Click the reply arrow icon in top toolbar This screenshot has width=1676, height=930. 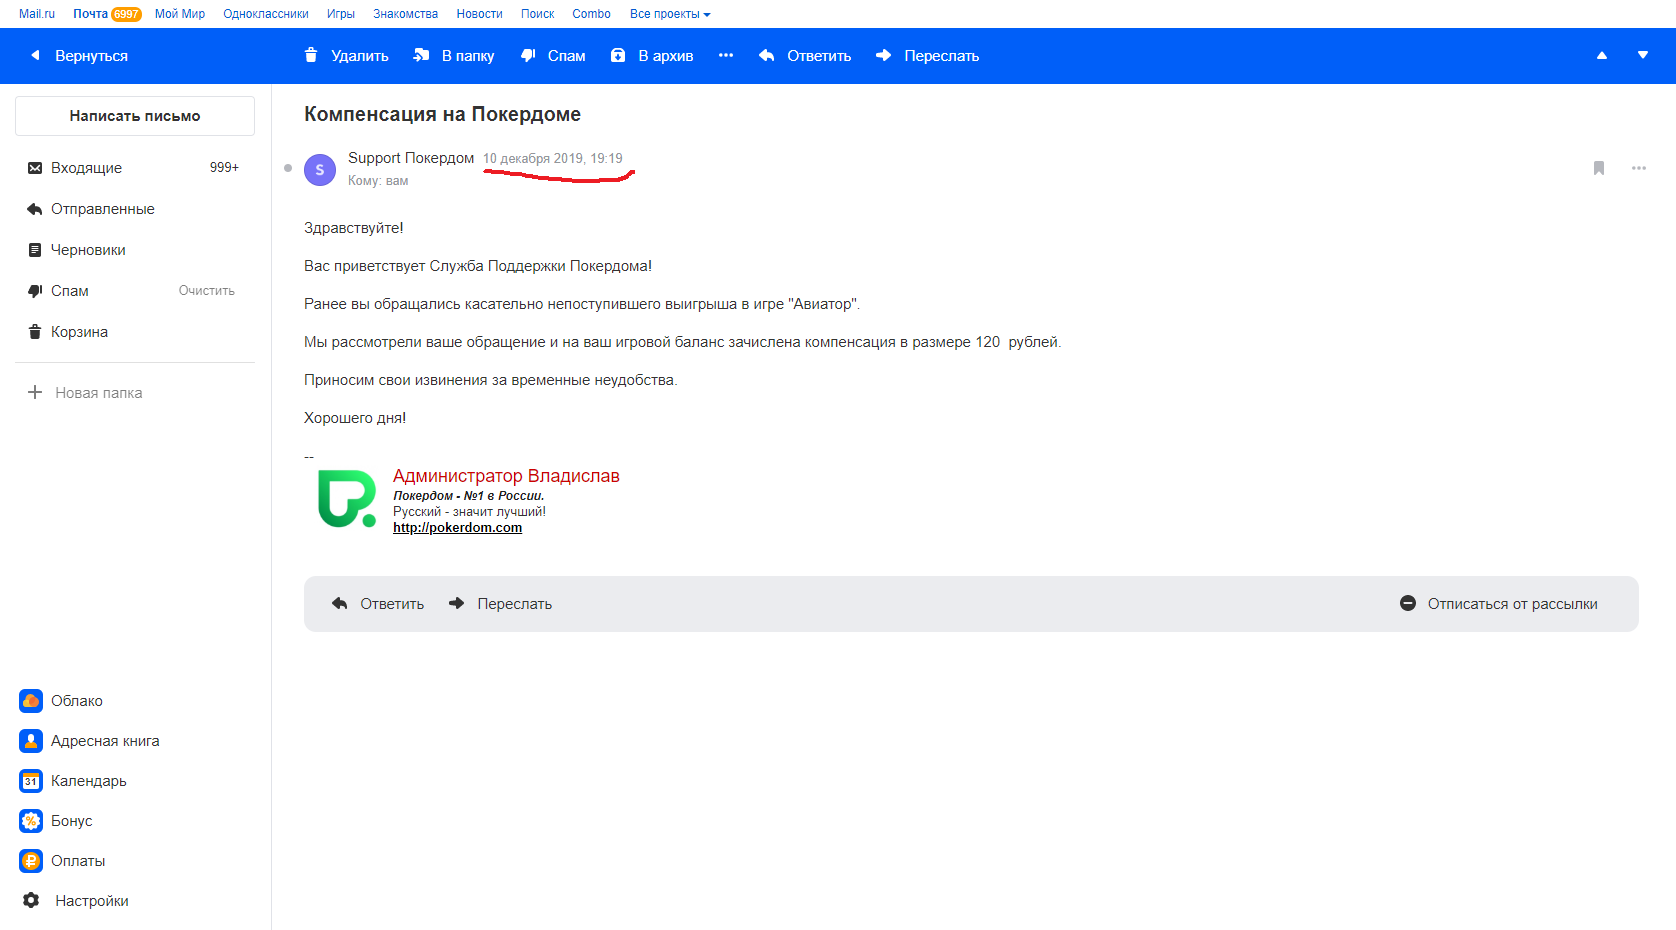pos(767,56)
